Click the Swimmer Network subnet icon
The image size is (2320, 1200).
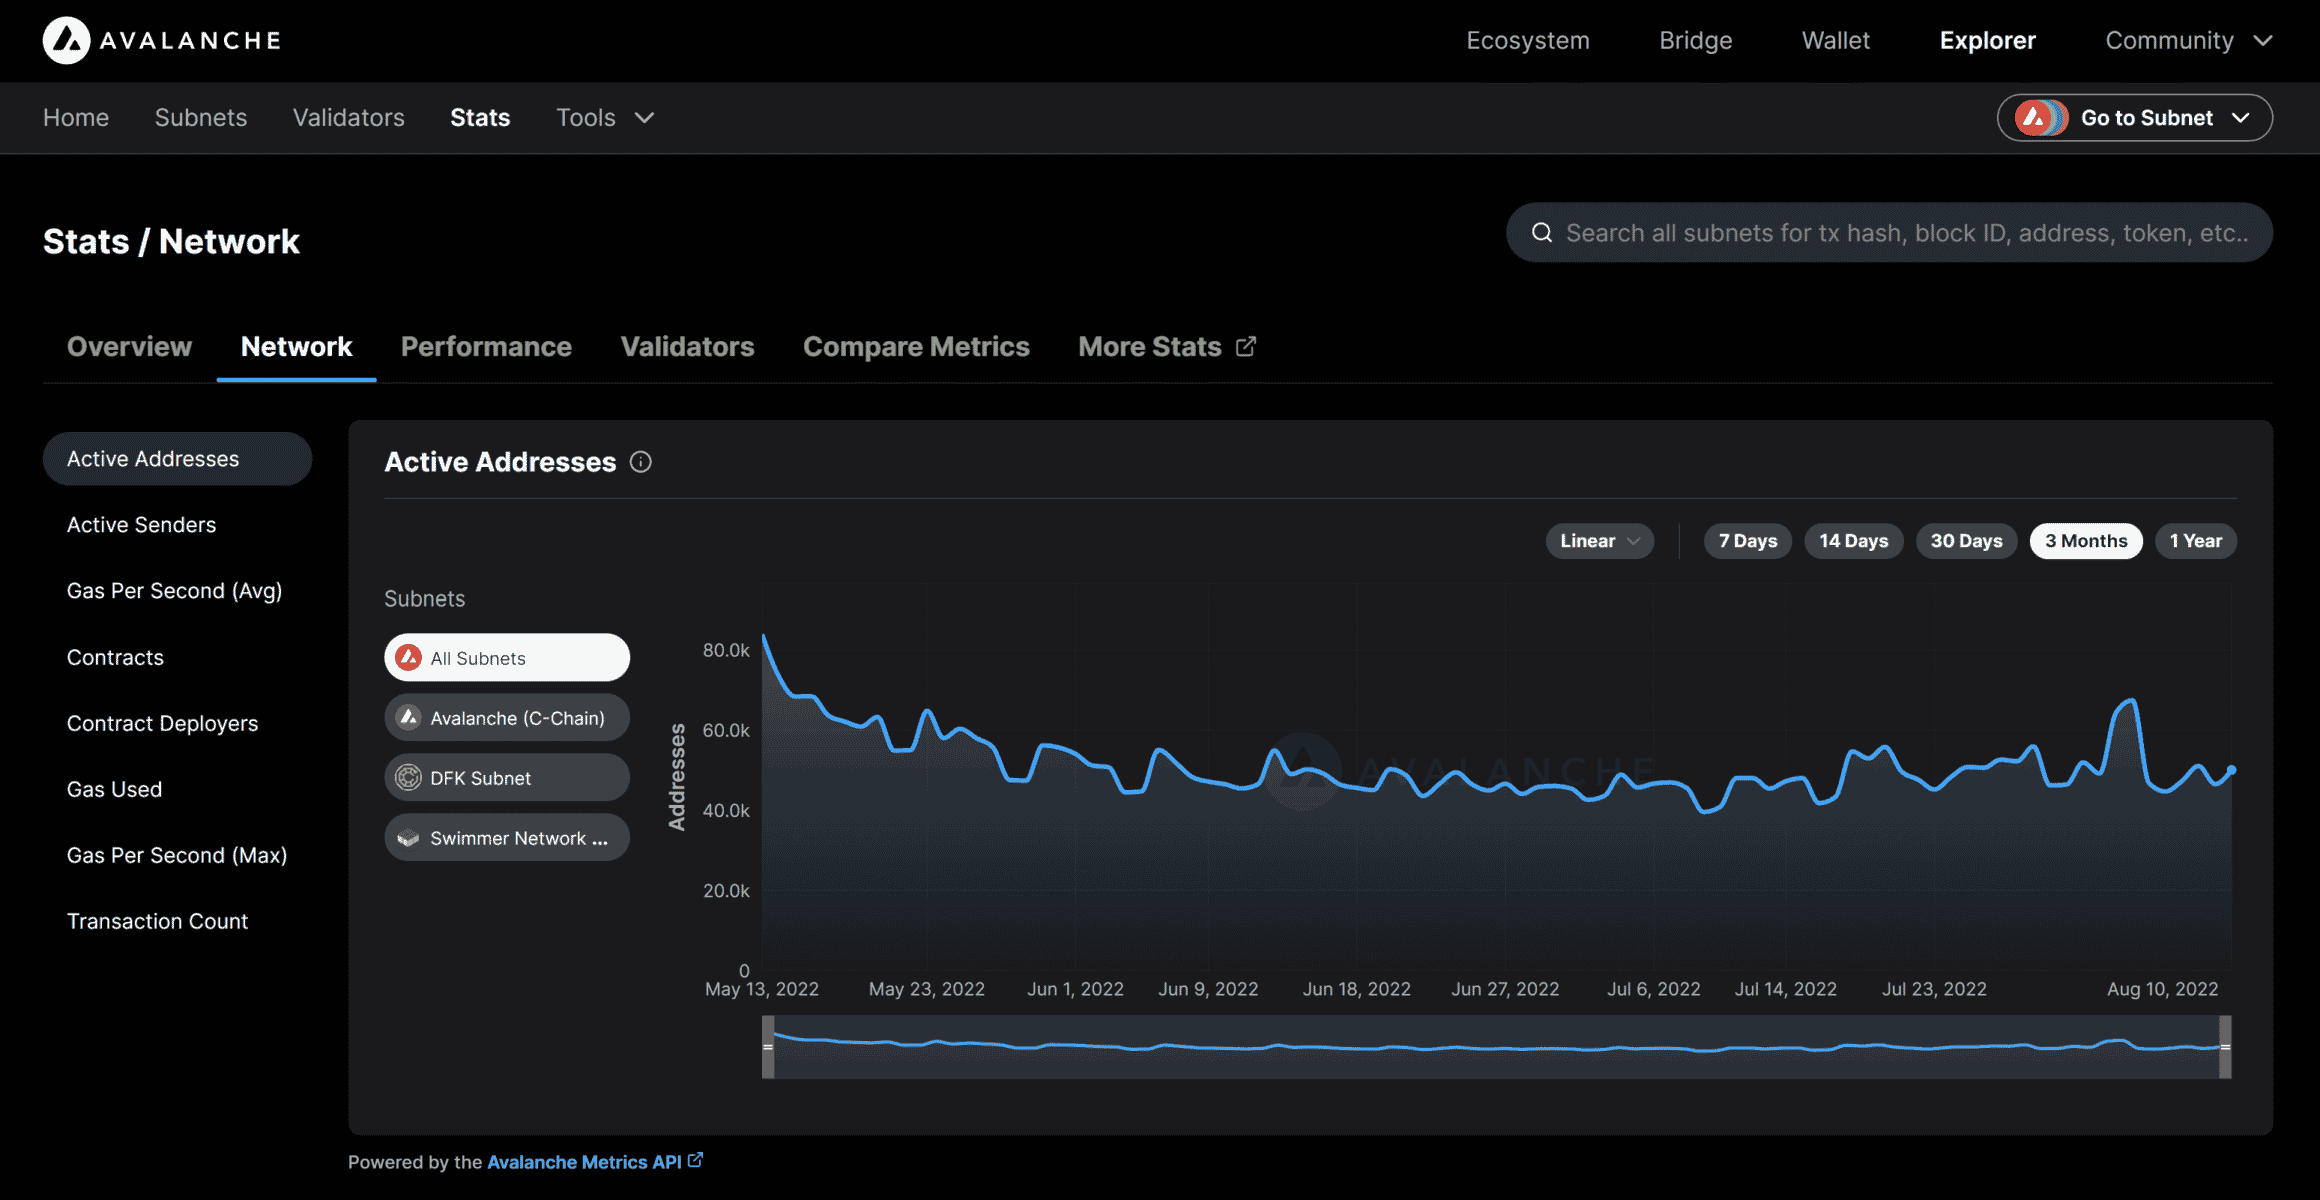tap(409, 838)
